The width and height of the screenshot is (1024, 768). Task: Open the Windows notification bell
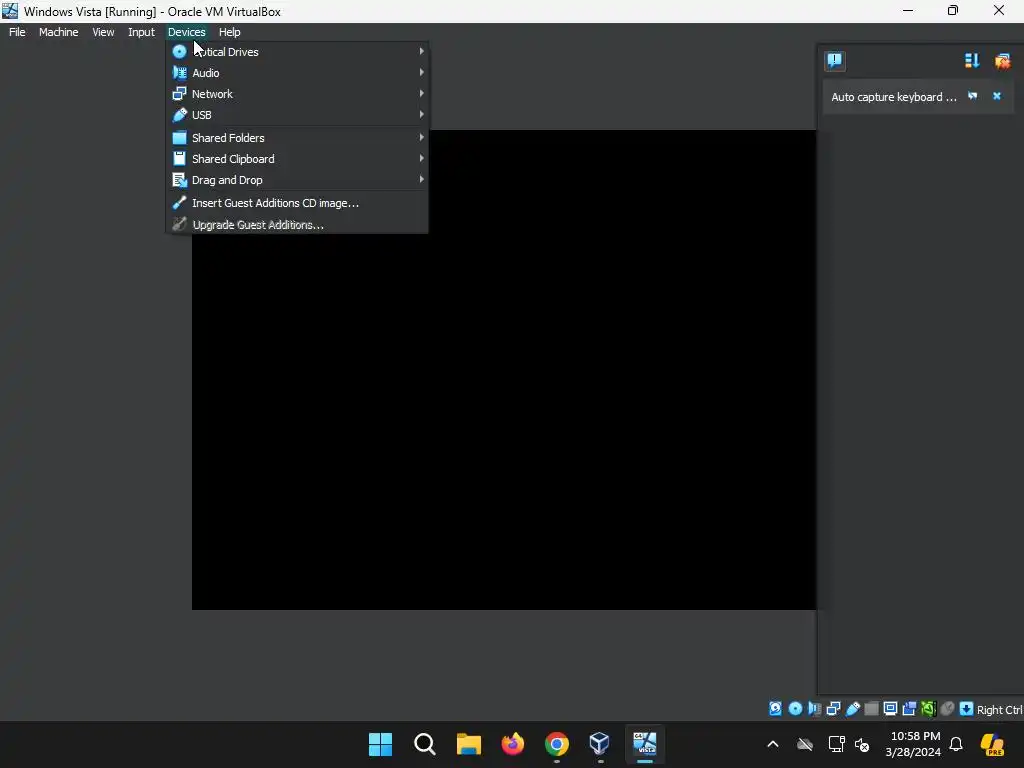click(956, 744)
